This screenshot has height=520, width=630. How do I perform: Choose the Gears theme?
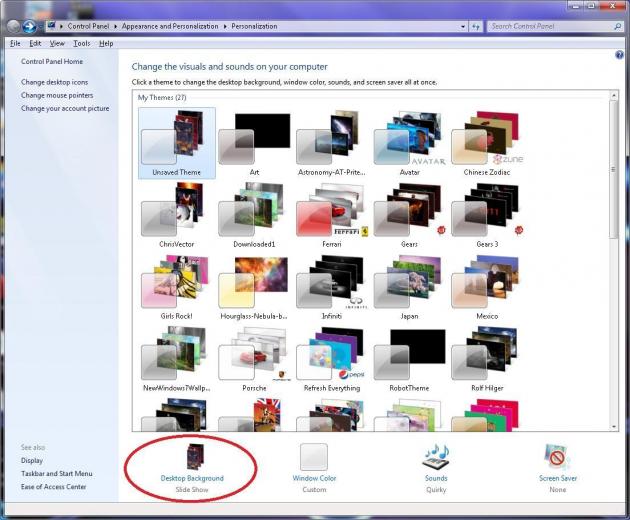[409, 215]
